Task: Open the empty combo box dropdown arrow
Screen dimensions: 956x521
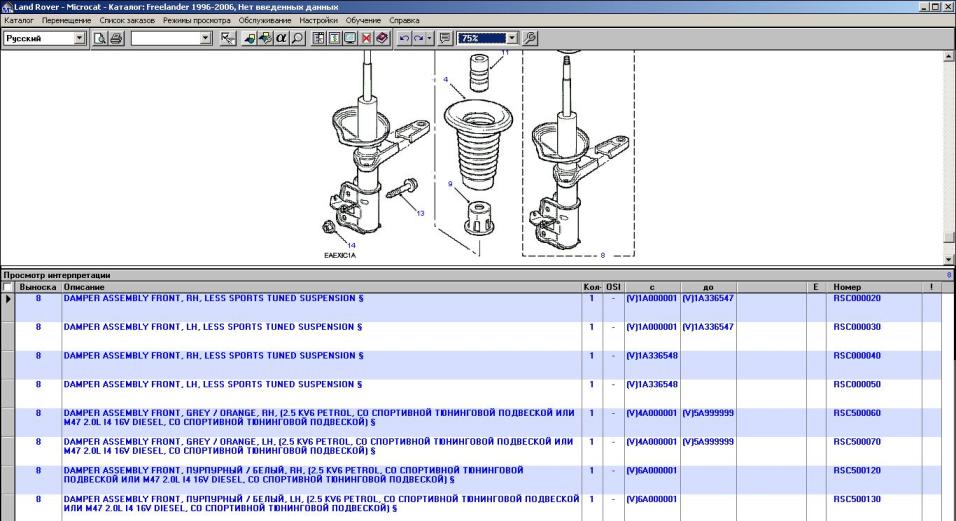Action: click(205, 38)
